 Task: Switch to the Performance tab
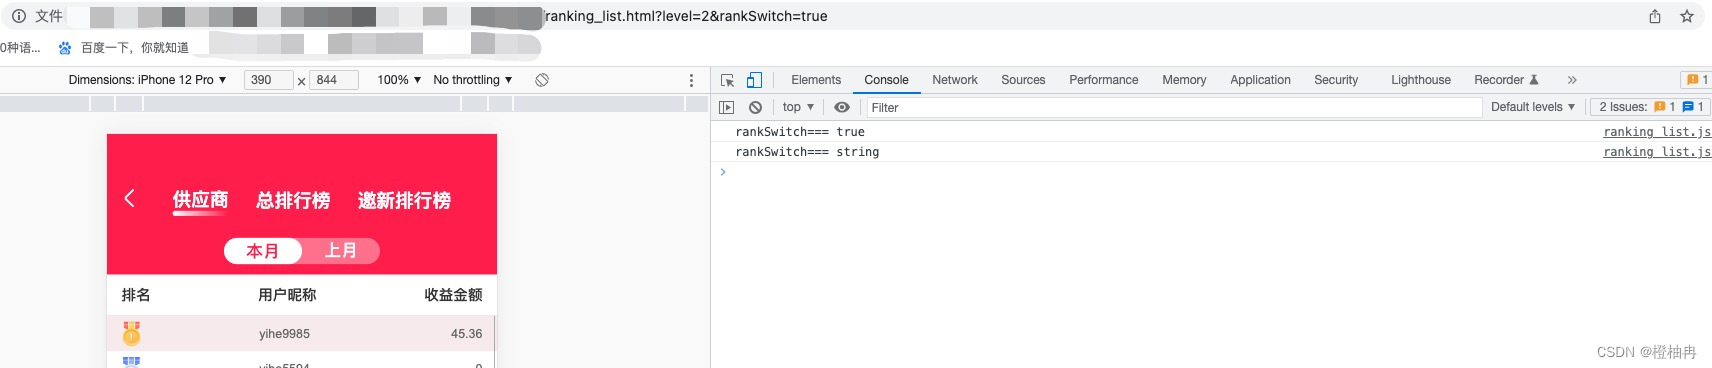pos(1103,80)
